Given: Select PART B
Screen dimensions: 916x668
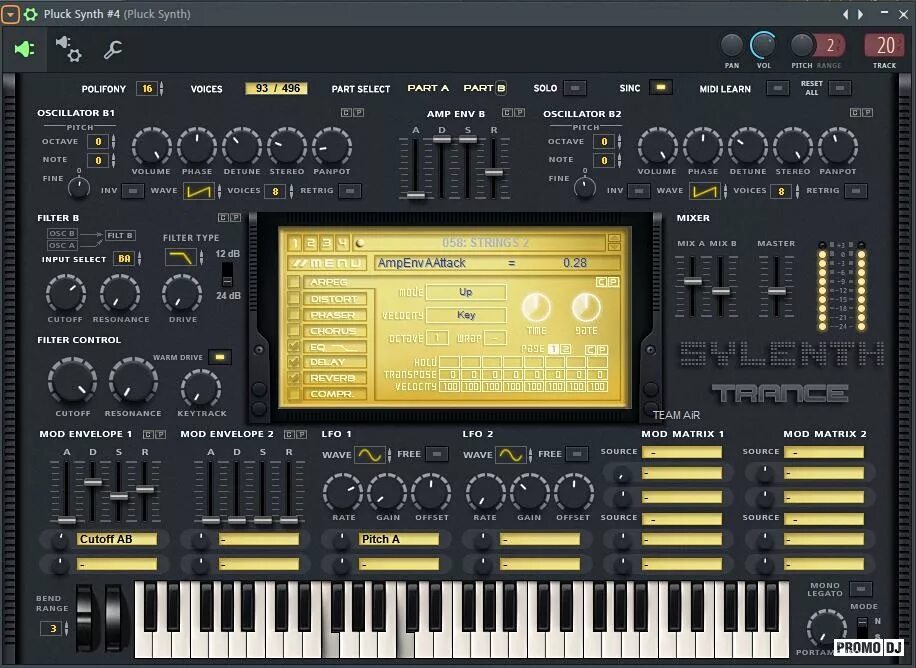Looking at the screenshot, I should pyautogui.click(x=484, y=88).
